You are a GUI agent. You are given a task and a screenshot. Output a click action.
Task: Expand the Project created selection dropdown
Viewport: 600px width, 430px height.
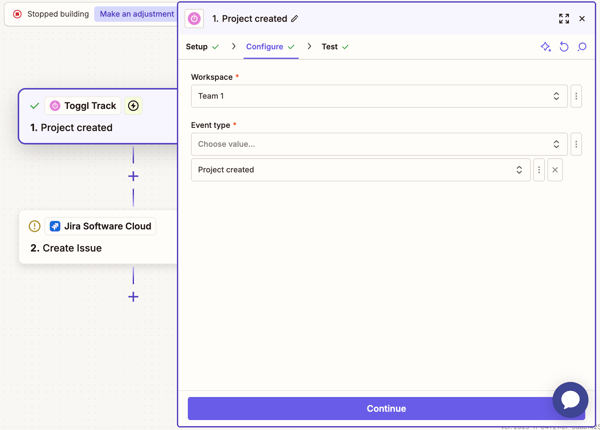(x=360, y=170)
